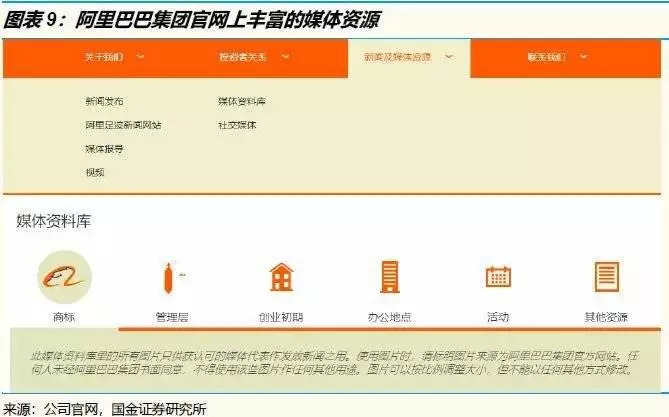Click the calendar icon for 活动
669x417 pixels.
tap(498, 277)
